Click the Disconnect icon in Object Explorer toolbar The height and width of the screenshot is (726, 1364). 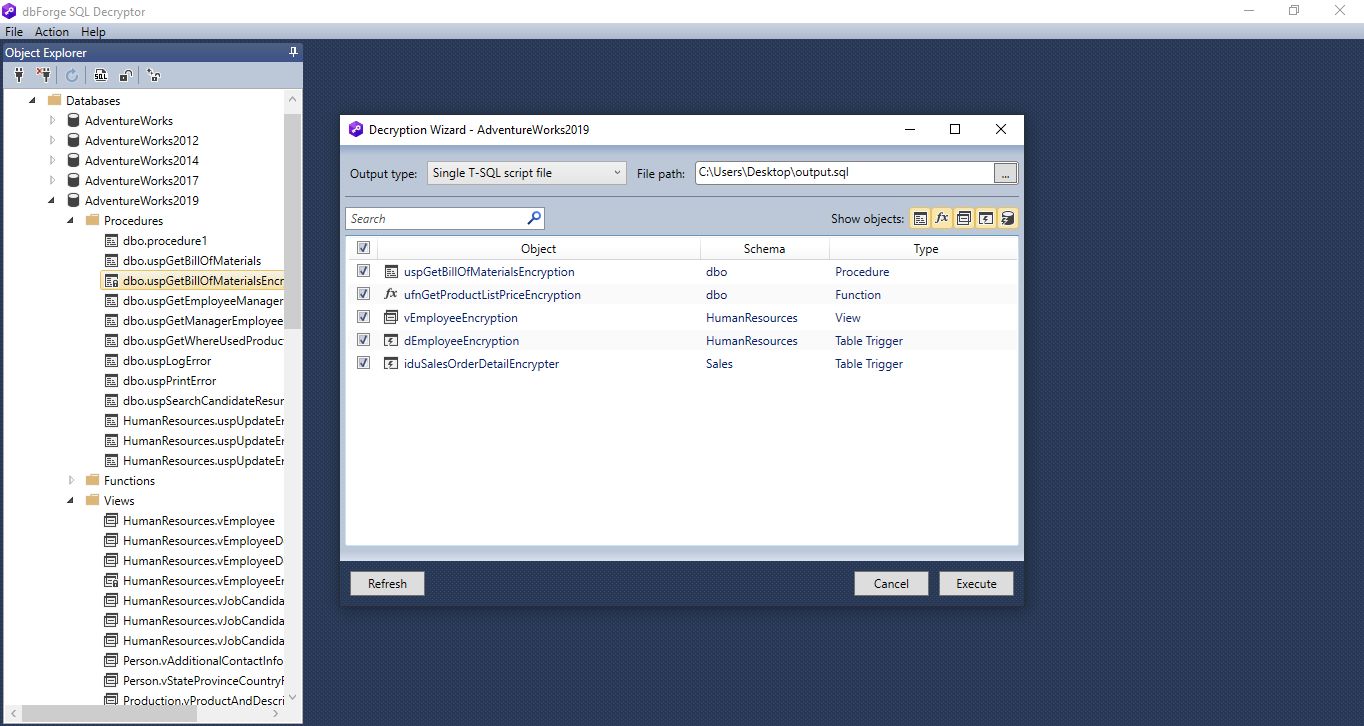pyautogui.click(x=43, y=75)
